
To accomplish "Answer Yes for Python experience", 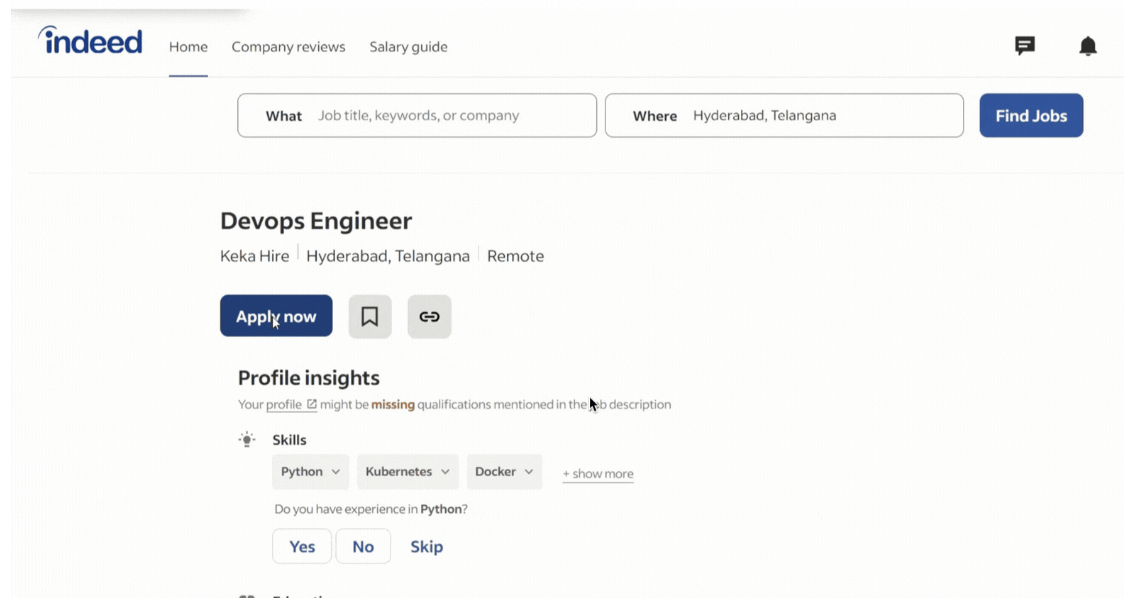I will [302, 547].
